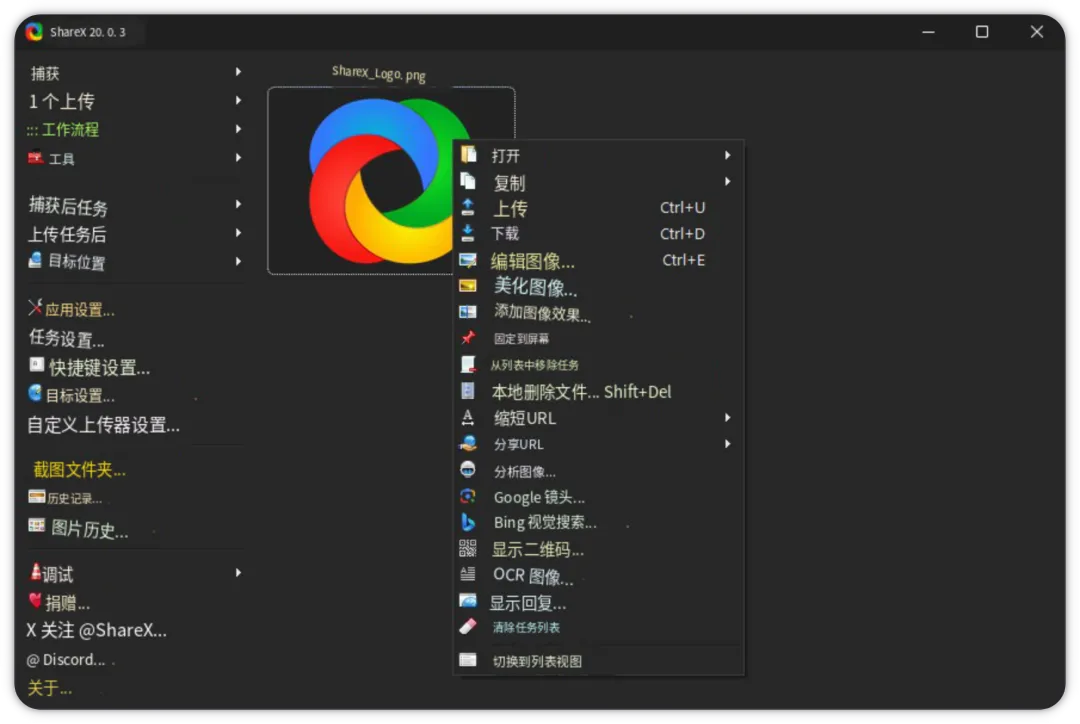
Task: Click the eraser 清除任务列表 icon
Action: coord(468,627)
